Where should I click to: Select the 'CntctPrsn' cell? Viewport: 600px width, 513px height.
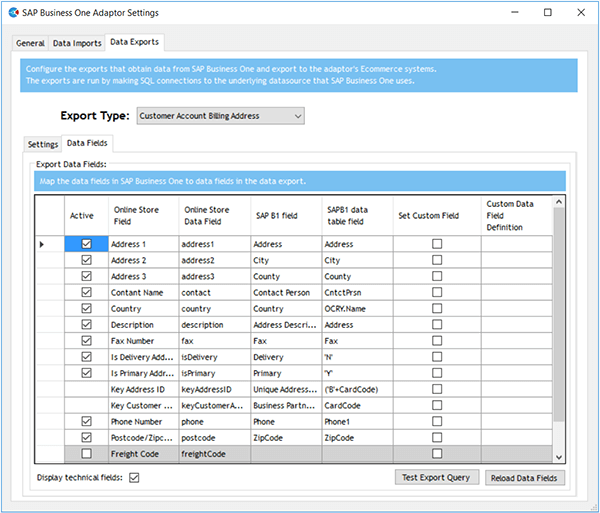tap(357, 293)
